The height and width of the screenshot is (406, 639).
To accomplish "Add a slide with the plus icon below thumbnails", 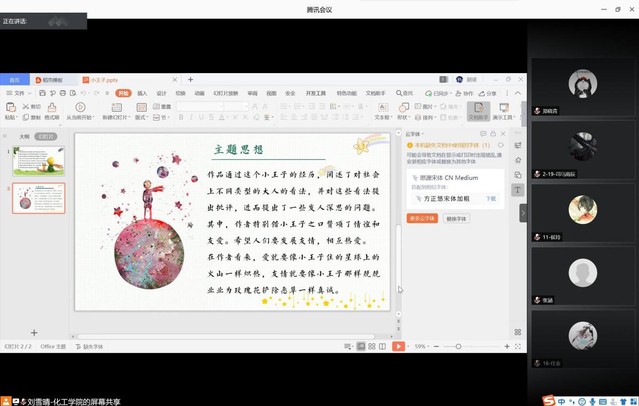I will pyautogui.click(x=34, y=332).
